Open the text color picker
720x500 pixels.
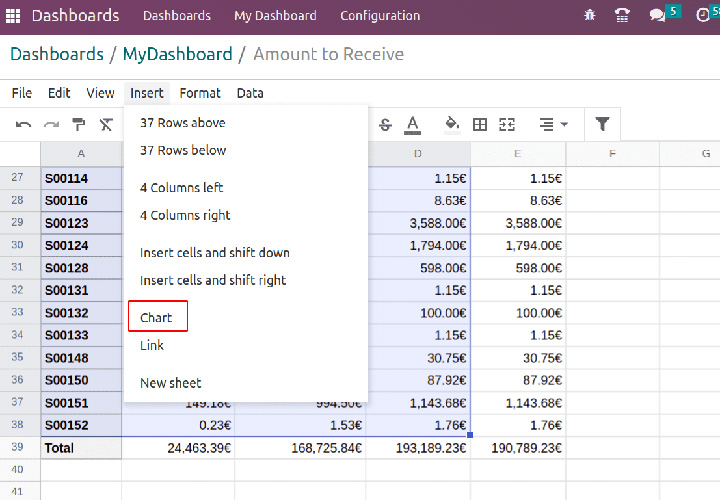click(x=412, y=125)
